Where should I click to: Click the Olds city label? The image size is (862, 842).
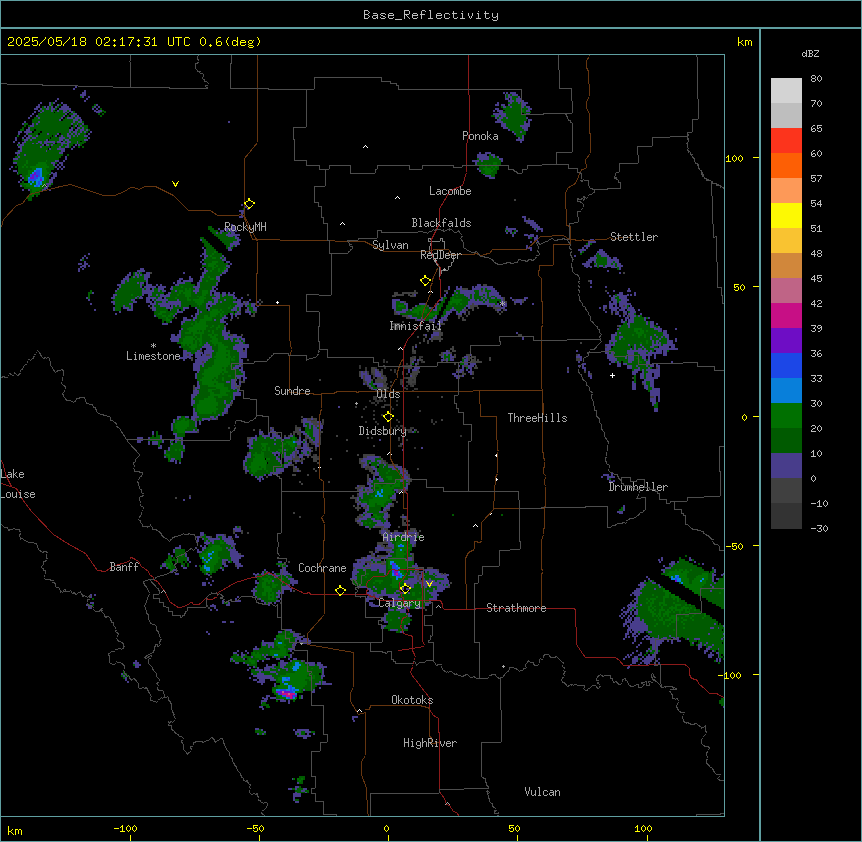(x=388, y=394)
